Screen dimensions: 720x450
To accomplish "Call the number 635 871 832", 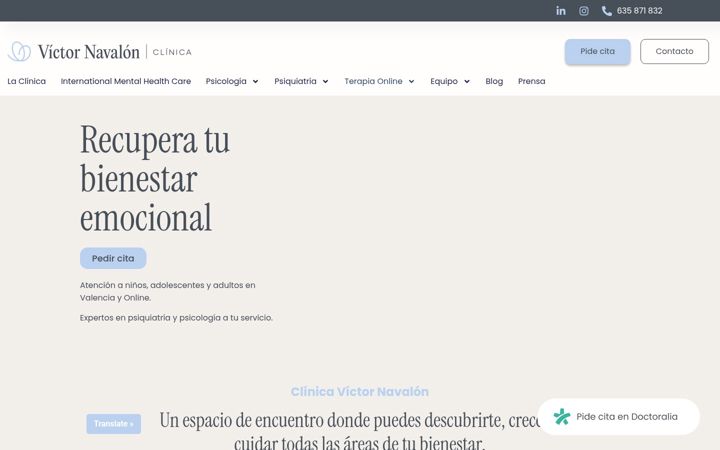I will click(x=639, y=11).
